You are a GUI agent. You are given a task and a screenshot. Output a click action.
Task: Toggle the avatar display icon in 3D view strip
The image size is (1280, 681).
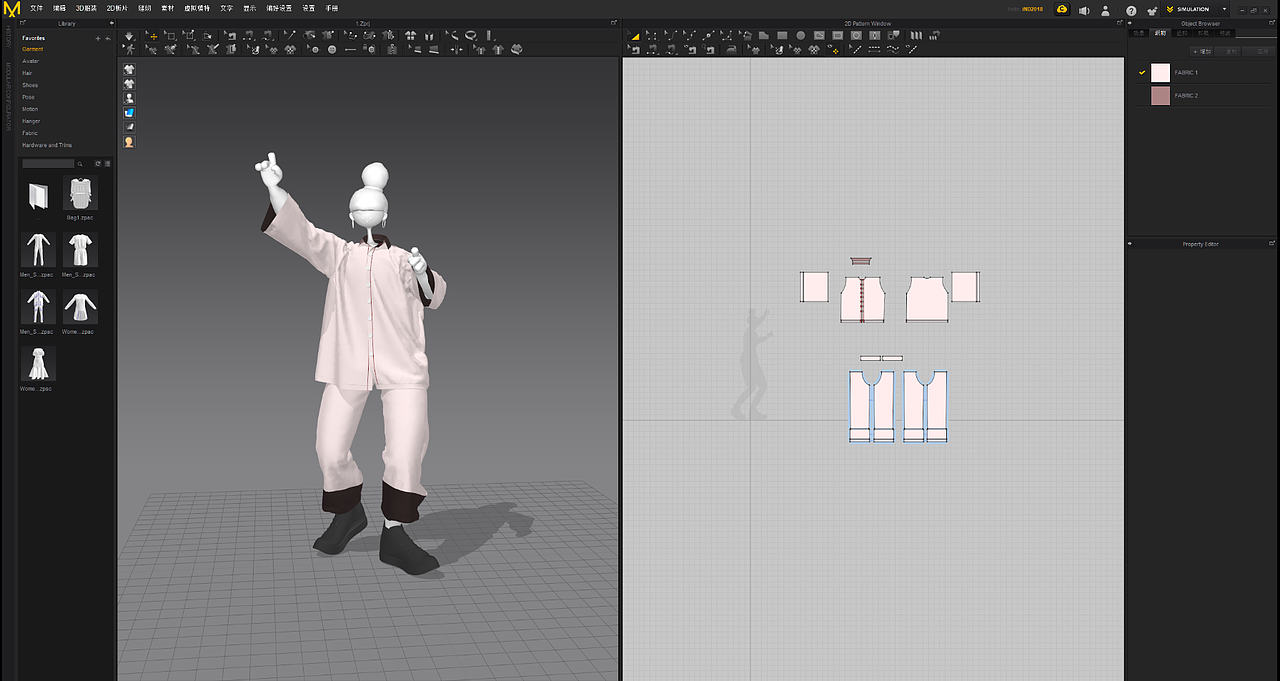128,97
